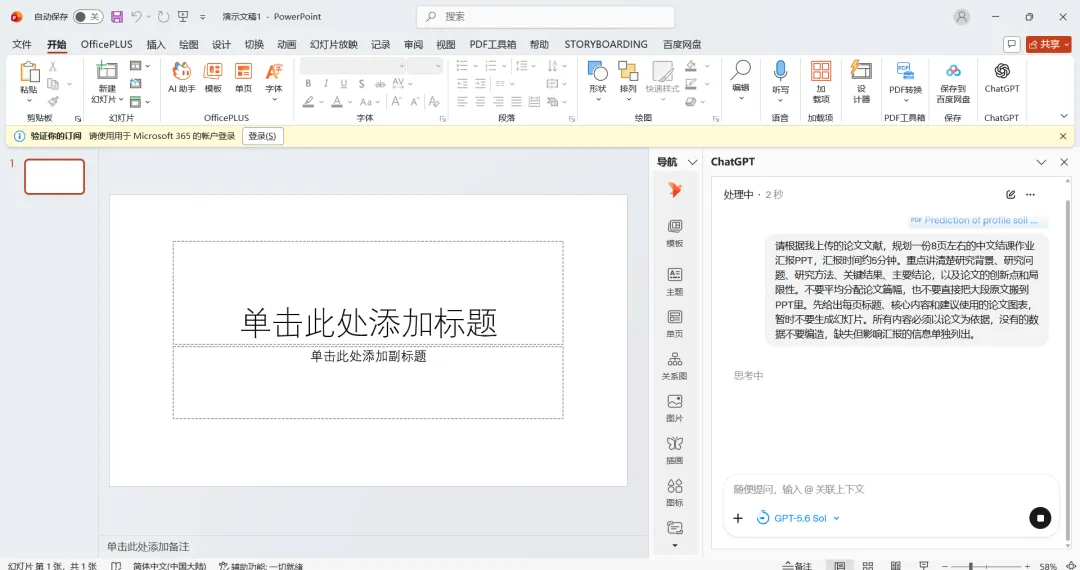1080x570 pixels.
Task: Stop the ChatGPT response generation
Action: pyautogui.click(x=1040, y=518)
